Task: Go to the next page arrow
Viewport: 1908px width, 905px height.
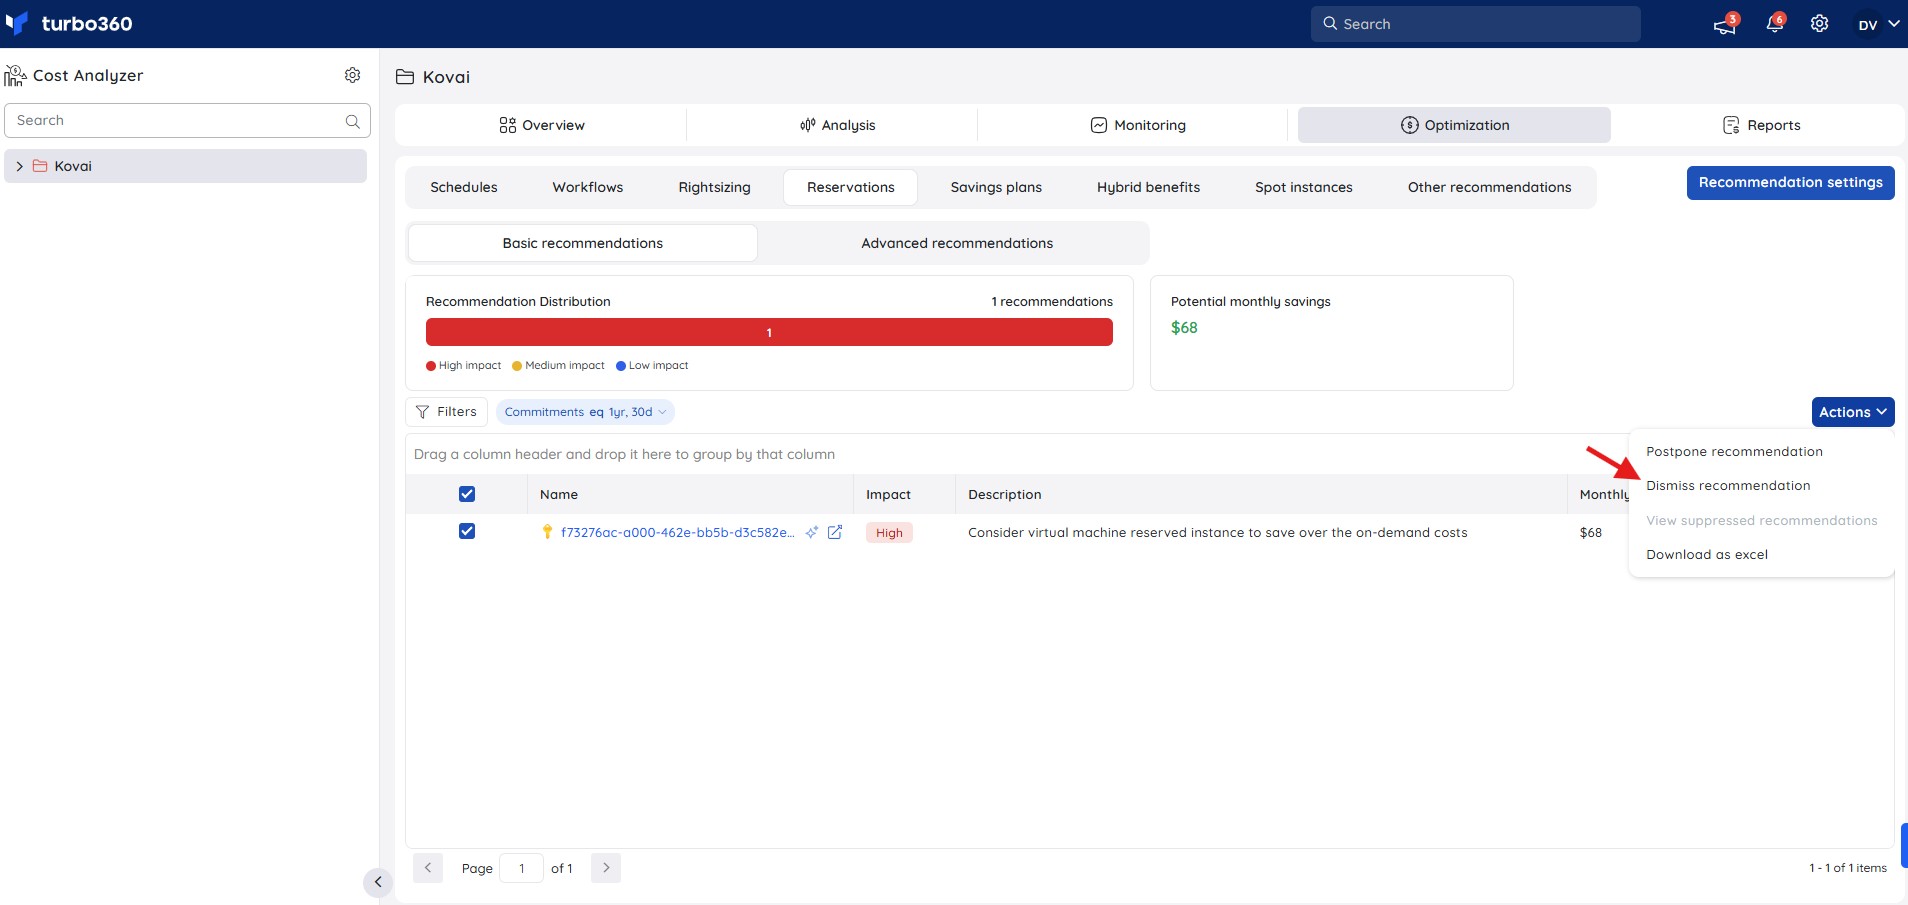Action: 606,868
